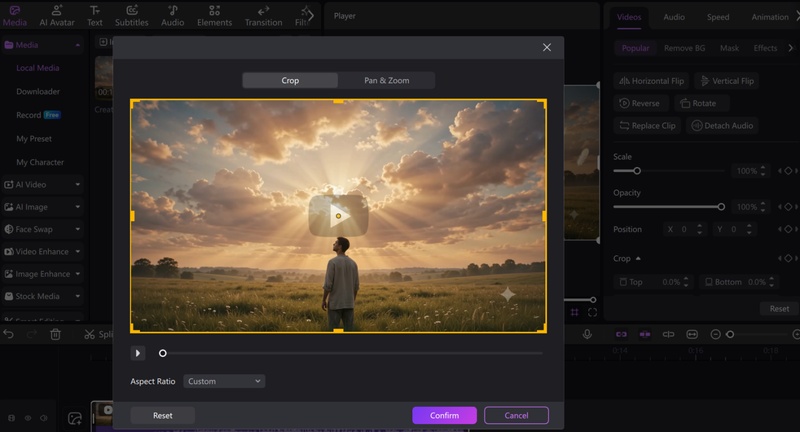
Task: Toggle the player fullscreen icon
Action: point(592,312)
